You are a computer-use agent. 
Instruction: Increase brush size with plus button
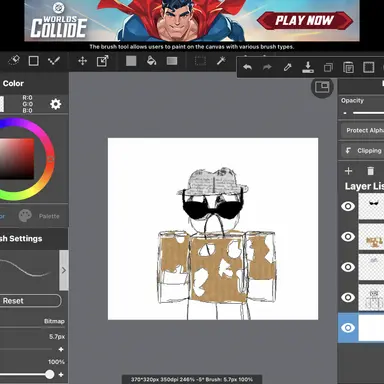tap(61, 349)
